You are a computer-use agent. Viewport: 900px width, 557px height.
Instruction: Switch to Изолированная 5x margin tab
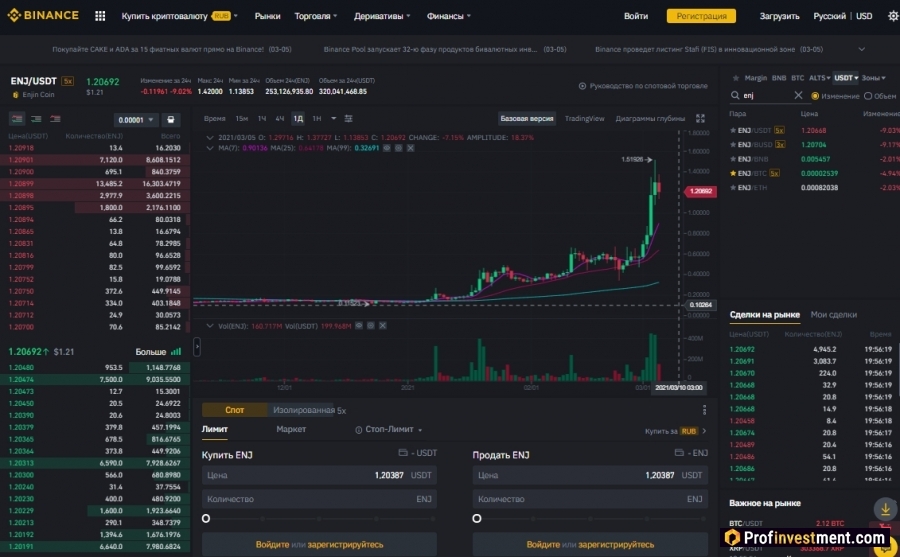tap(309, 410)
